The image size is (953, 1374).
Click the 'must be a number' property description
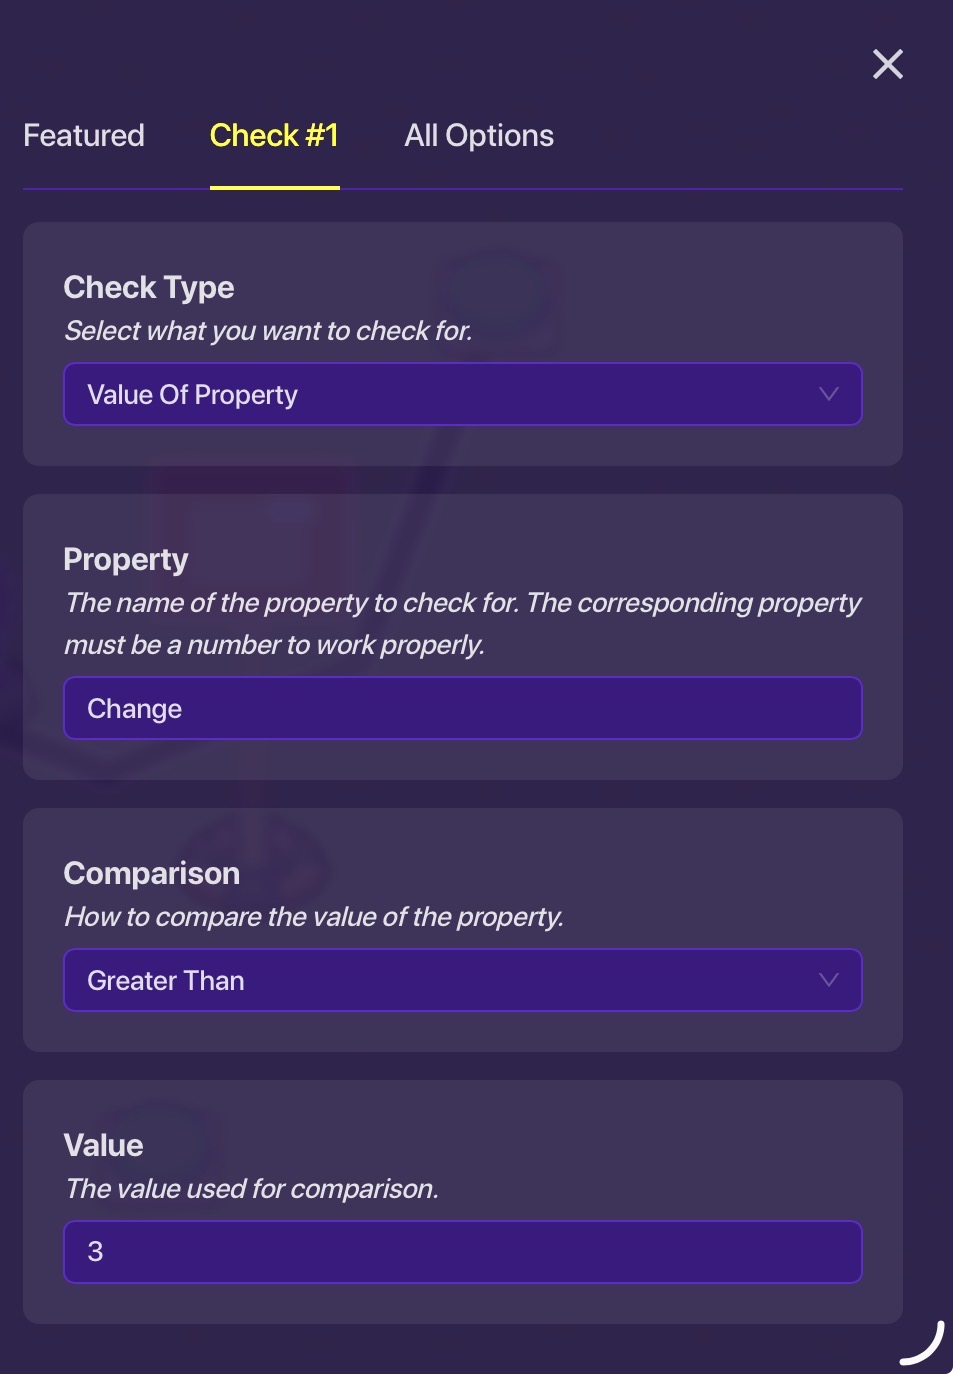tap(274, 645)
